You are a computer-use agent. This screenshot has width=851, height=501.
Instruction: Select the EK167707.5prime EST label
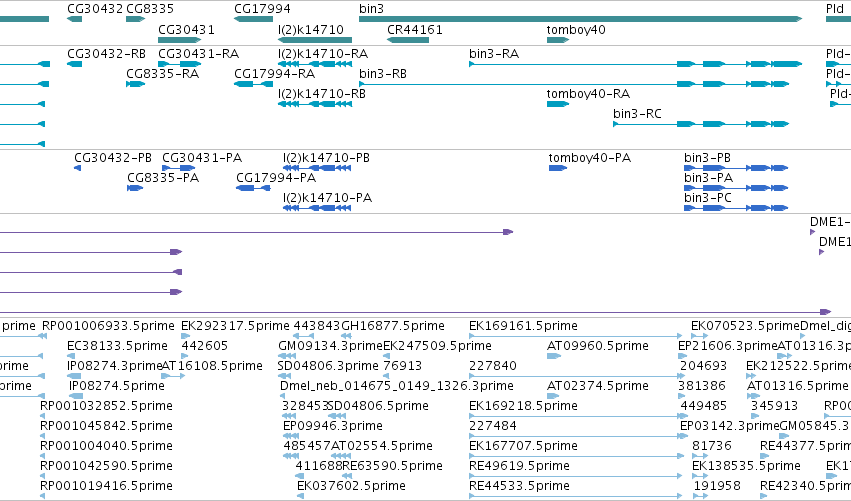click(x=523, y=446)
